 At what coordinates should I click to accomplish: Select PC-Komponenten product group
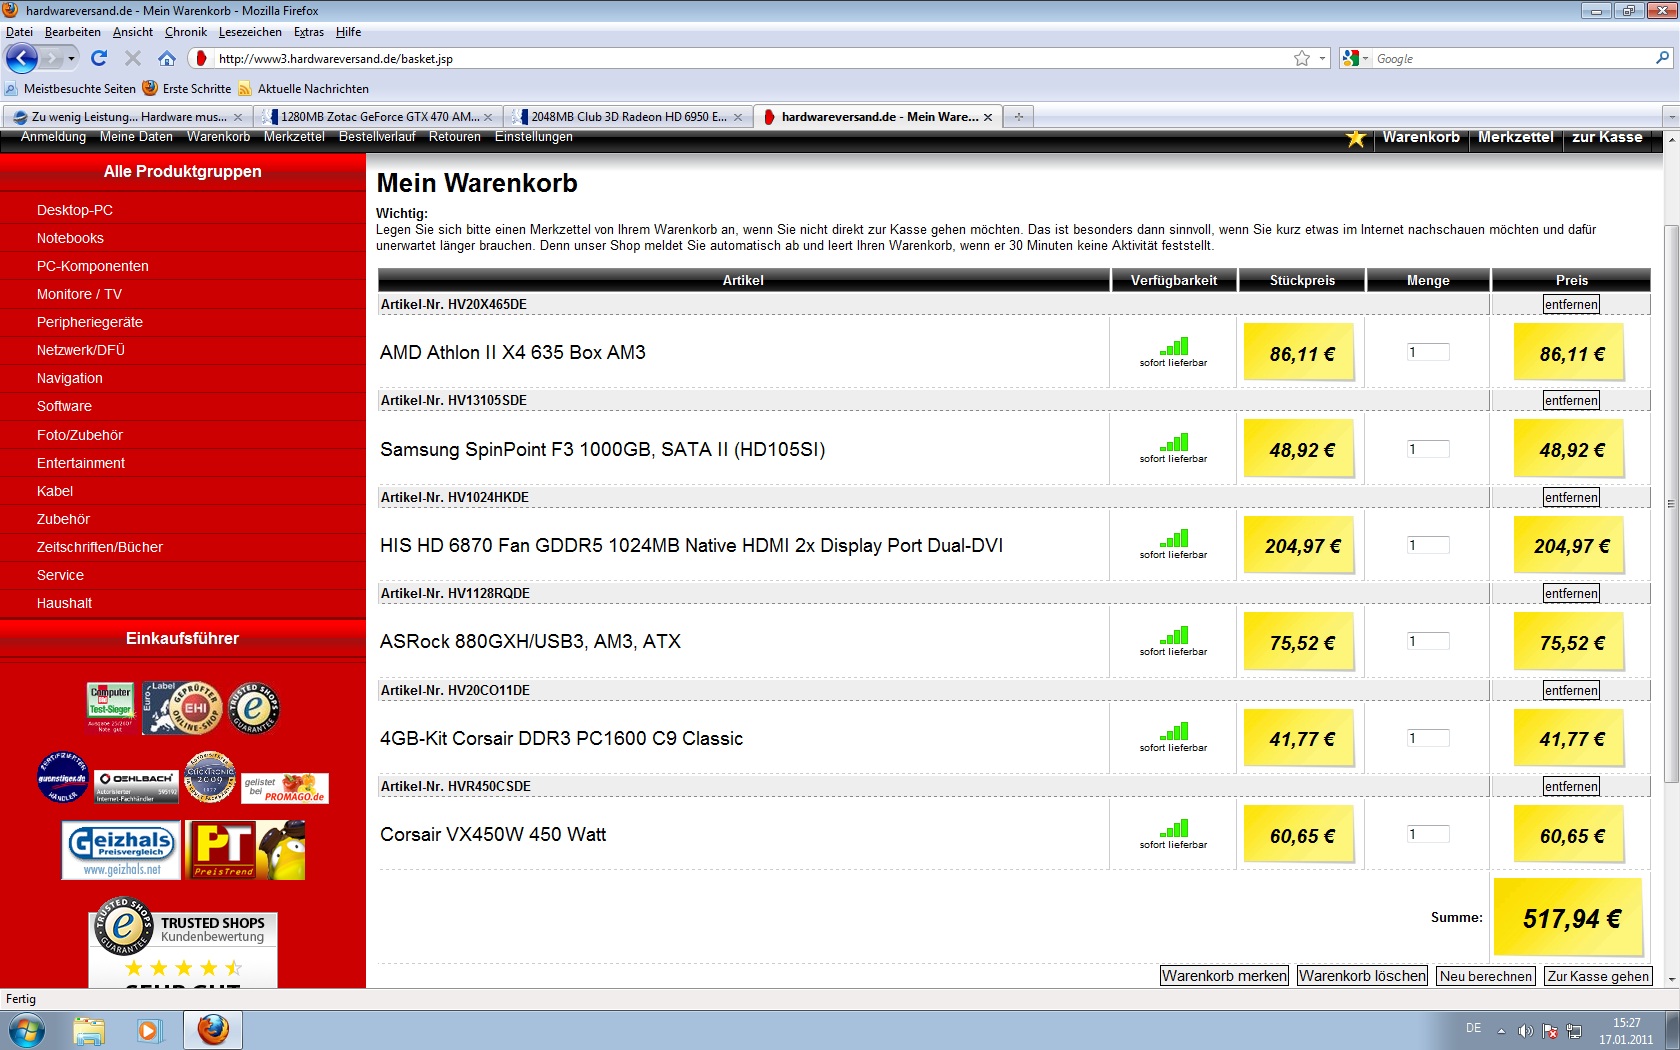point(93,266)
